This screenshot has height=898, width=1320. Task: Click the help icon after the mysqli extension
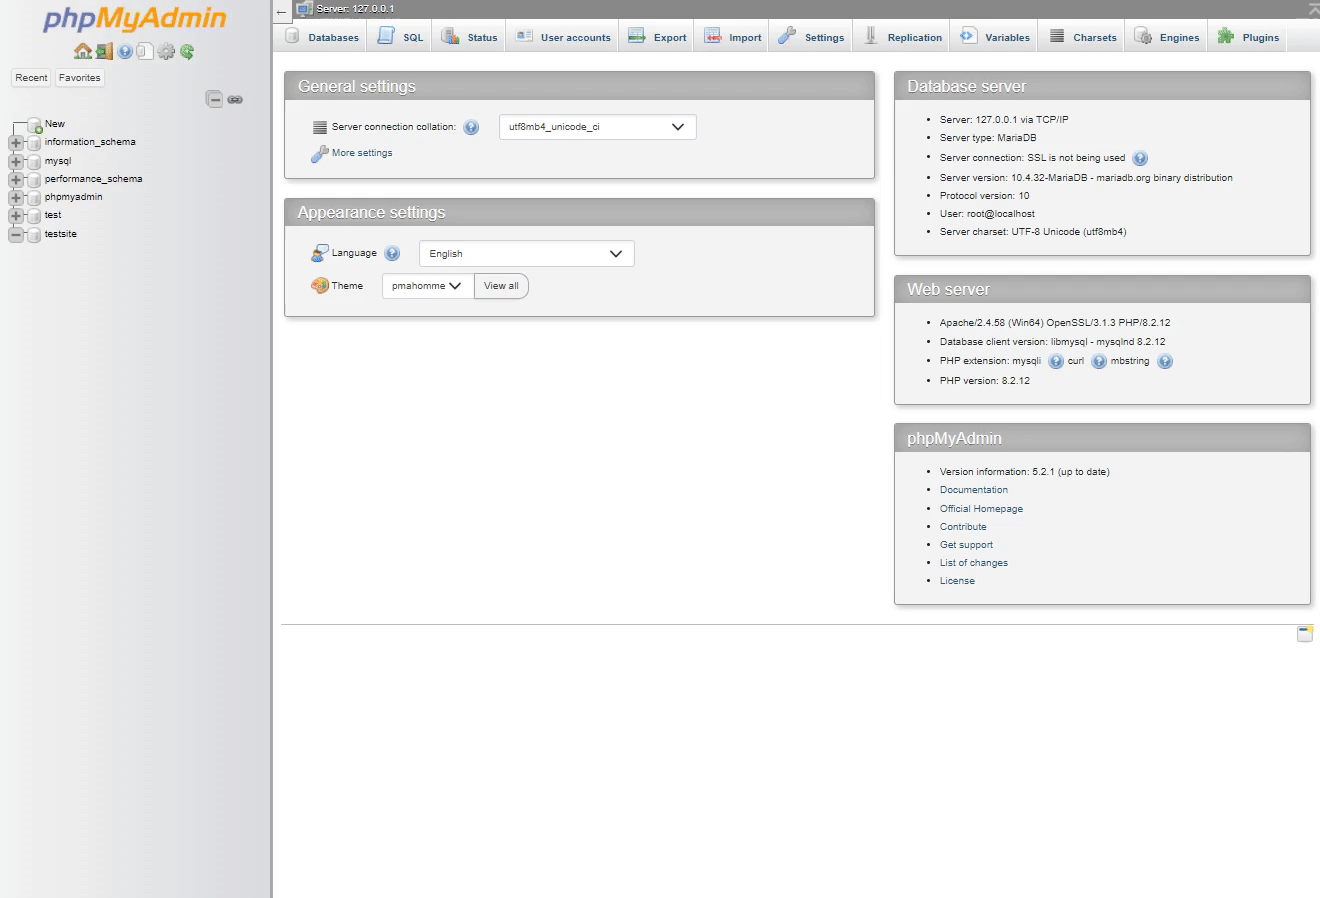[1056, 362]
